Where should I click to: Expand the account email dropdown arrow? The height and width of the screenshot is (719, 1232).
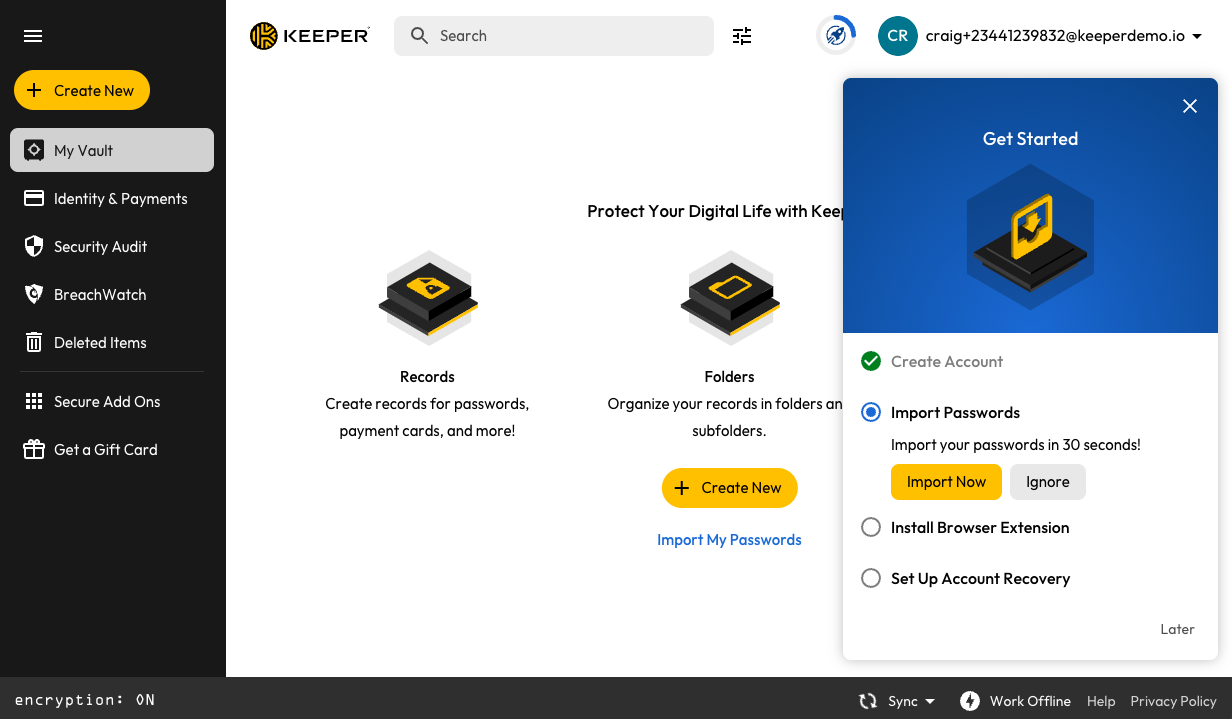click(1197, 36)
